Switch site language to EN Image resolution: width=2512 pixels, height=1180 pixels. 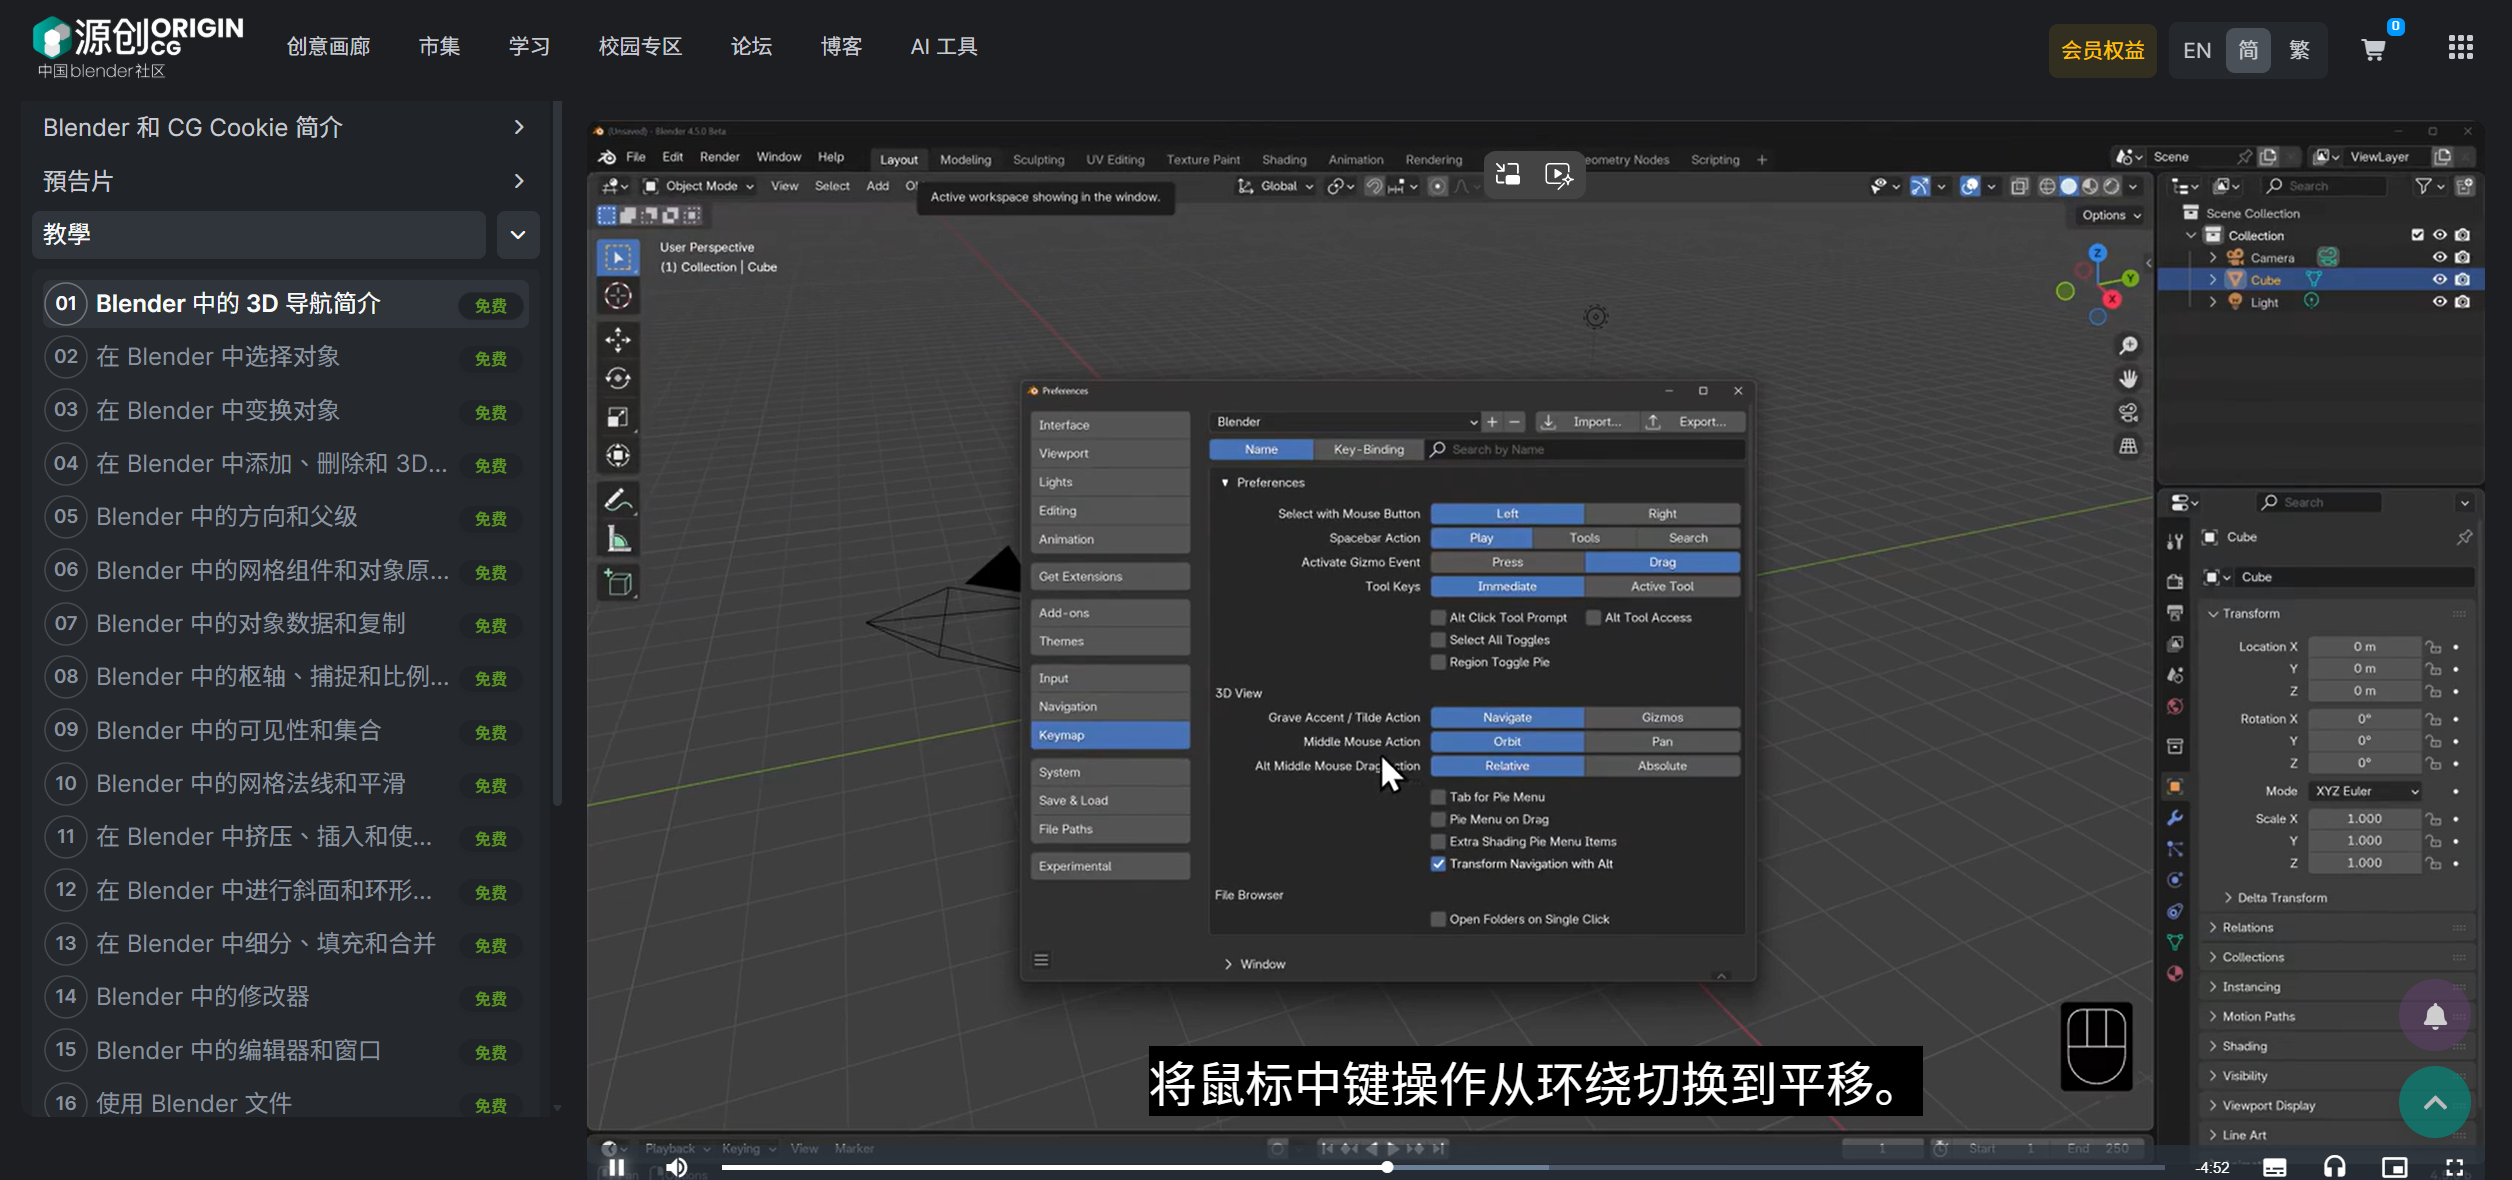(x=2196, y=50)
